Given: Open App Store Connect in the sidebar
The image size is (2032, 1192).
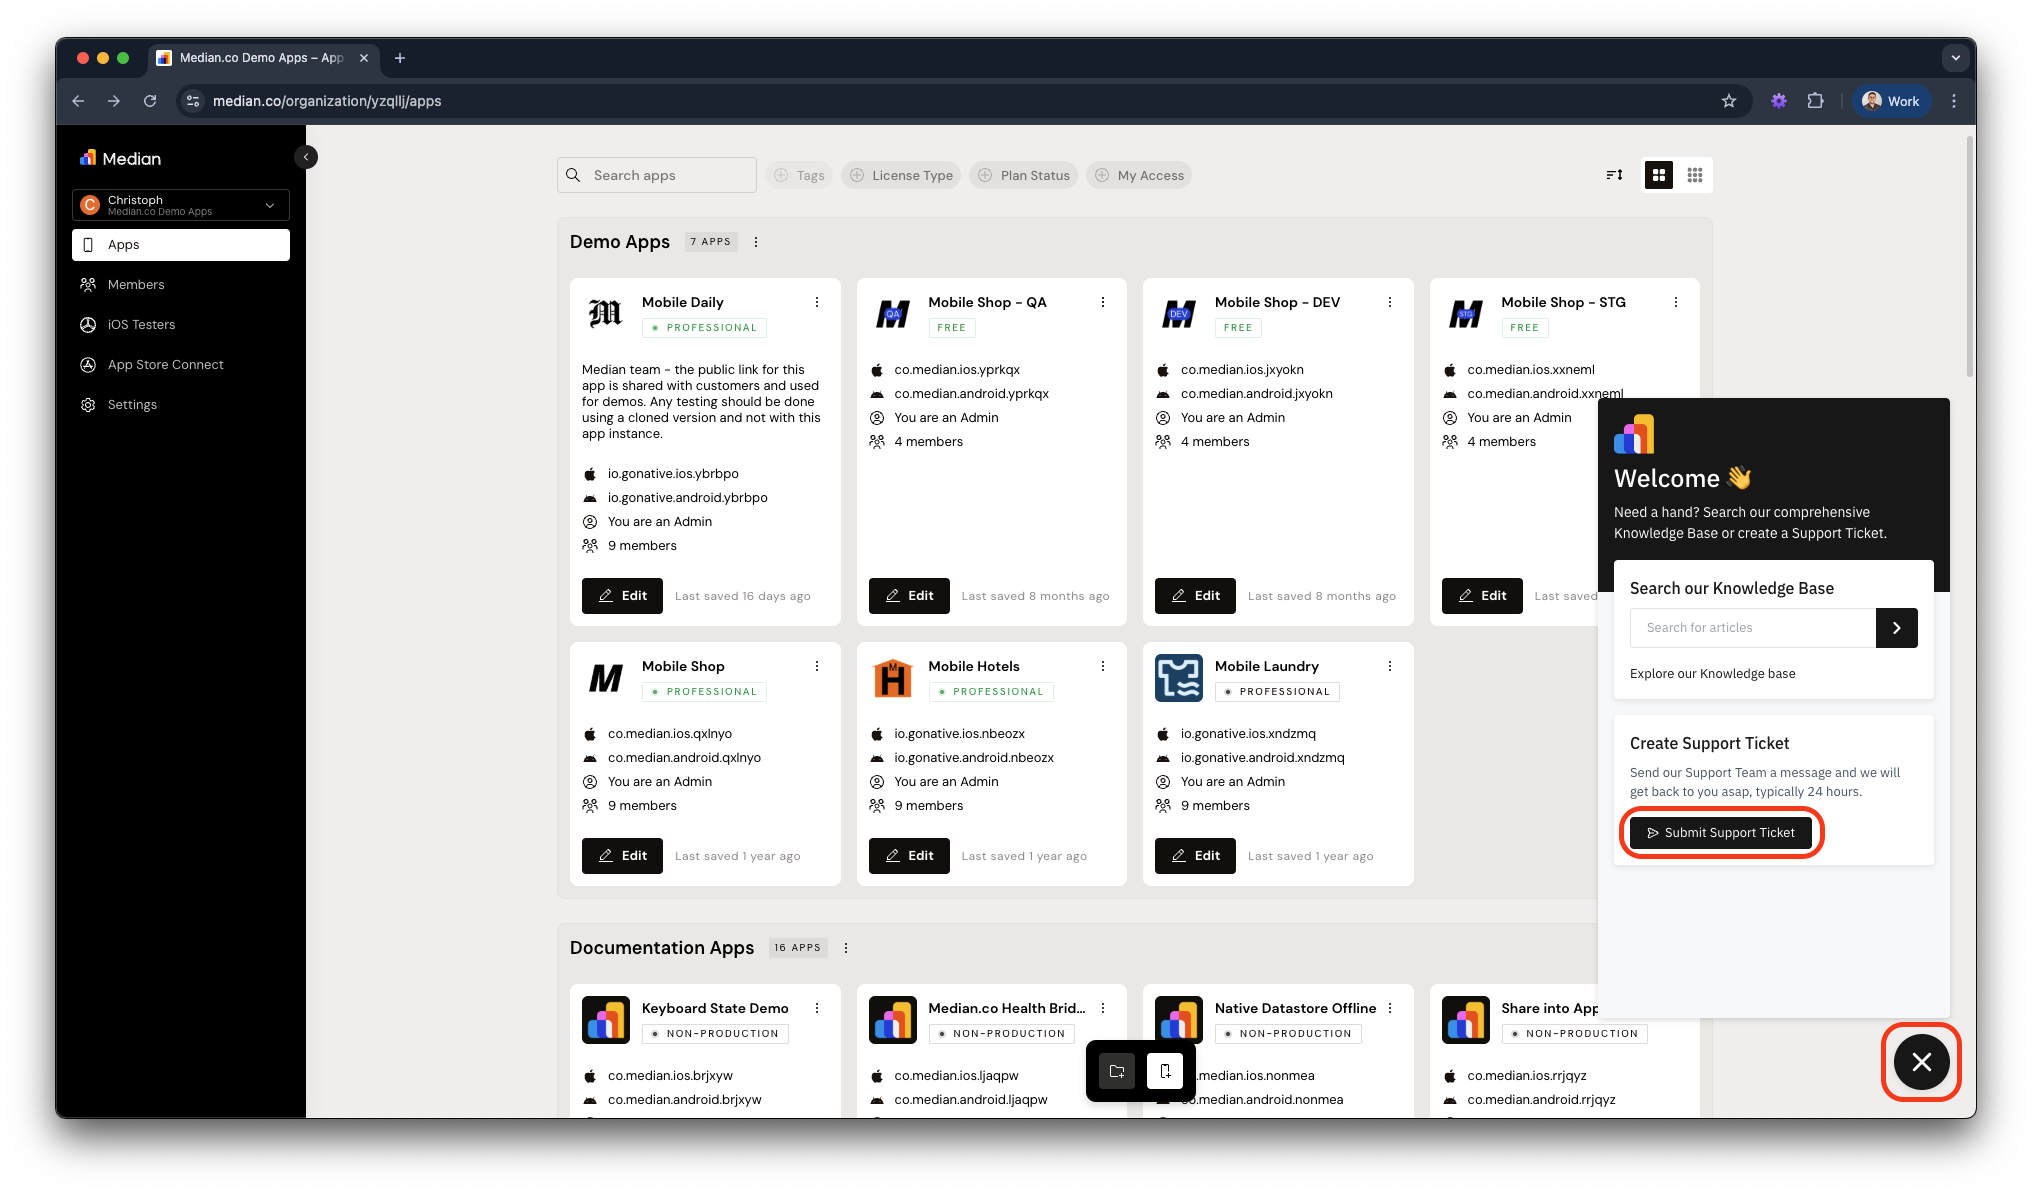Looking at the screenshot, I should tap(181, 365).
